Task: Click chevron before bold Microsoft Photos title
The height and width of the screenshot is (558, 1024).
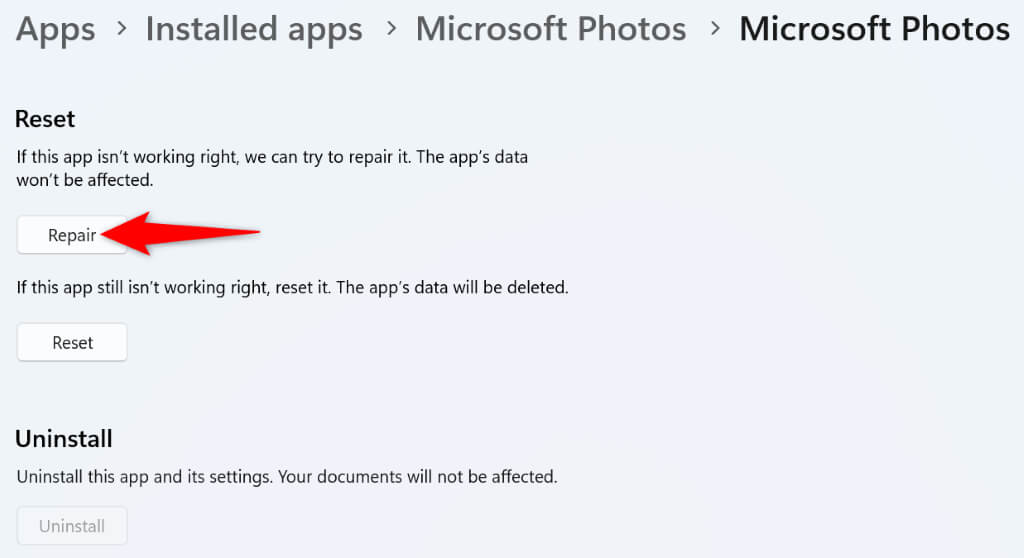Action: point(714,30)
